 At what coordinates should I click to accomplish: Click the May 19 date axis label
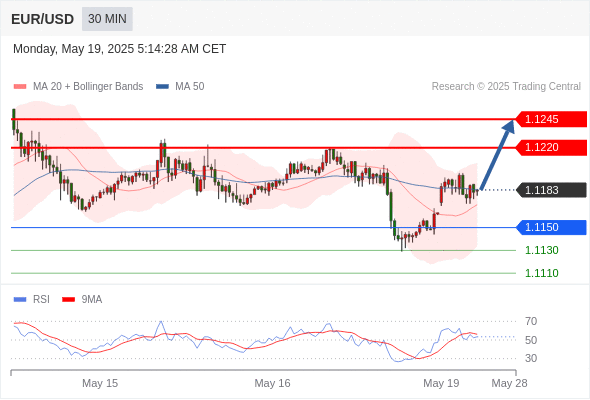pos(441,383)
